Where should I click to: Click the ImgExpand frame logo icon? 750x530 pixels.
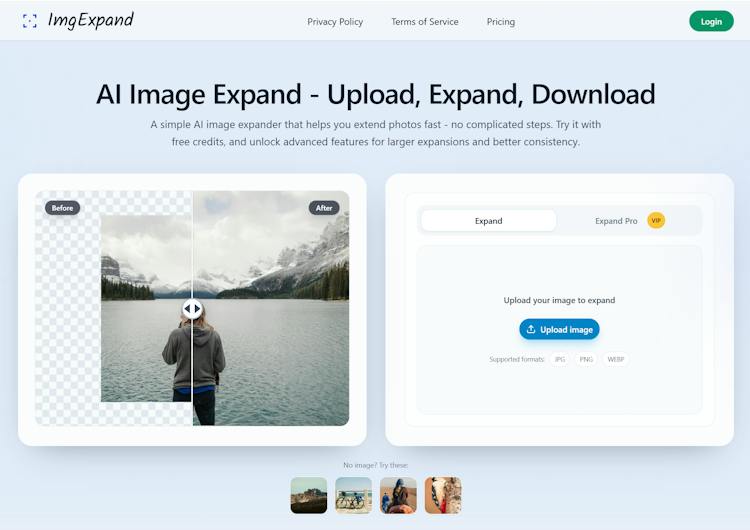[30, 21]
